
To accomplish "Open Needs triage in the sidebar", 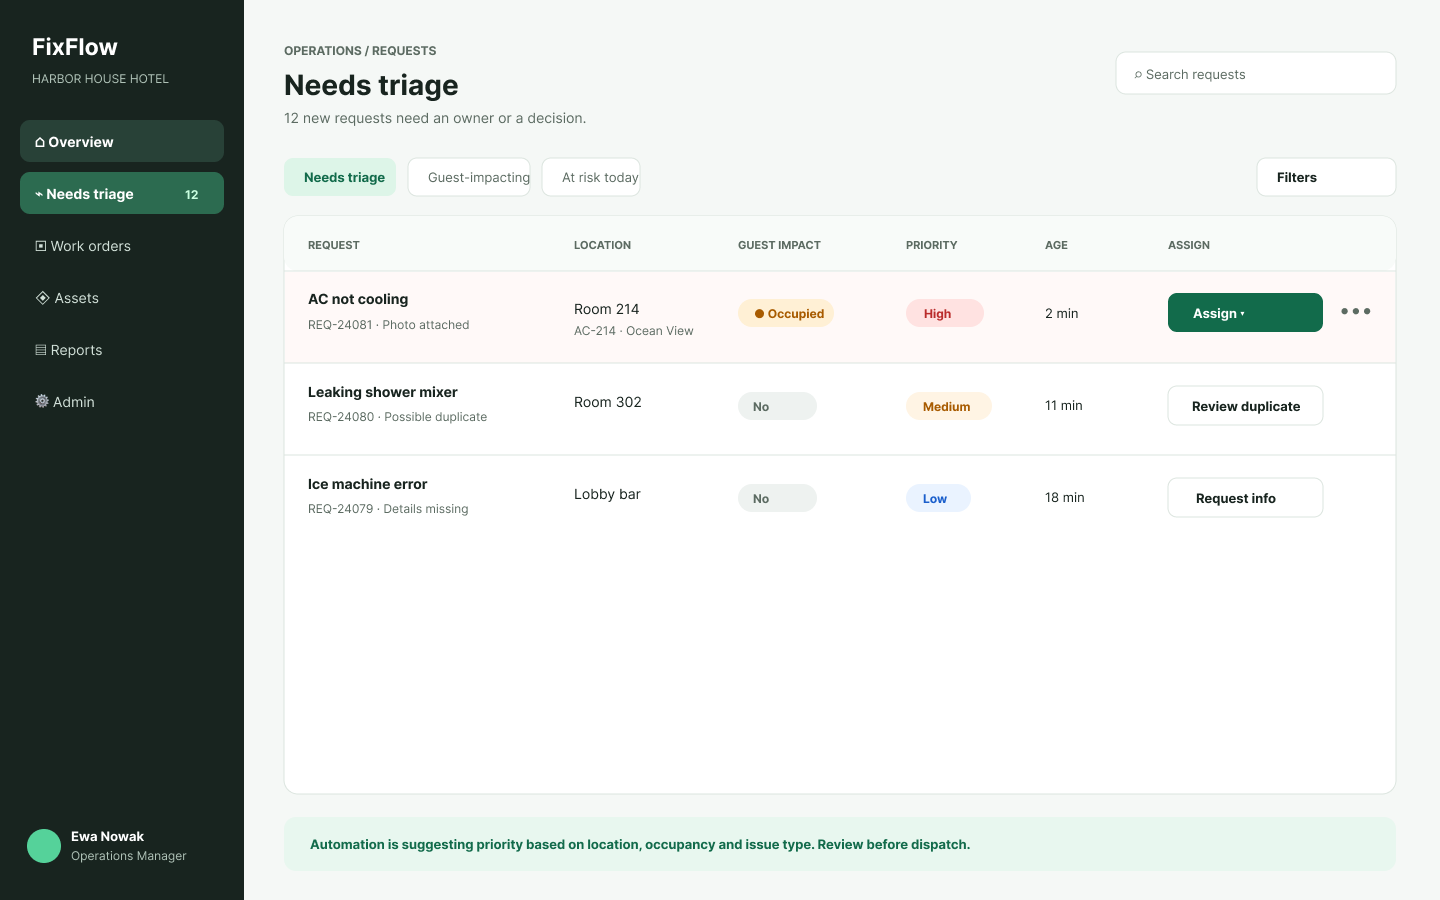I will 122,193.
